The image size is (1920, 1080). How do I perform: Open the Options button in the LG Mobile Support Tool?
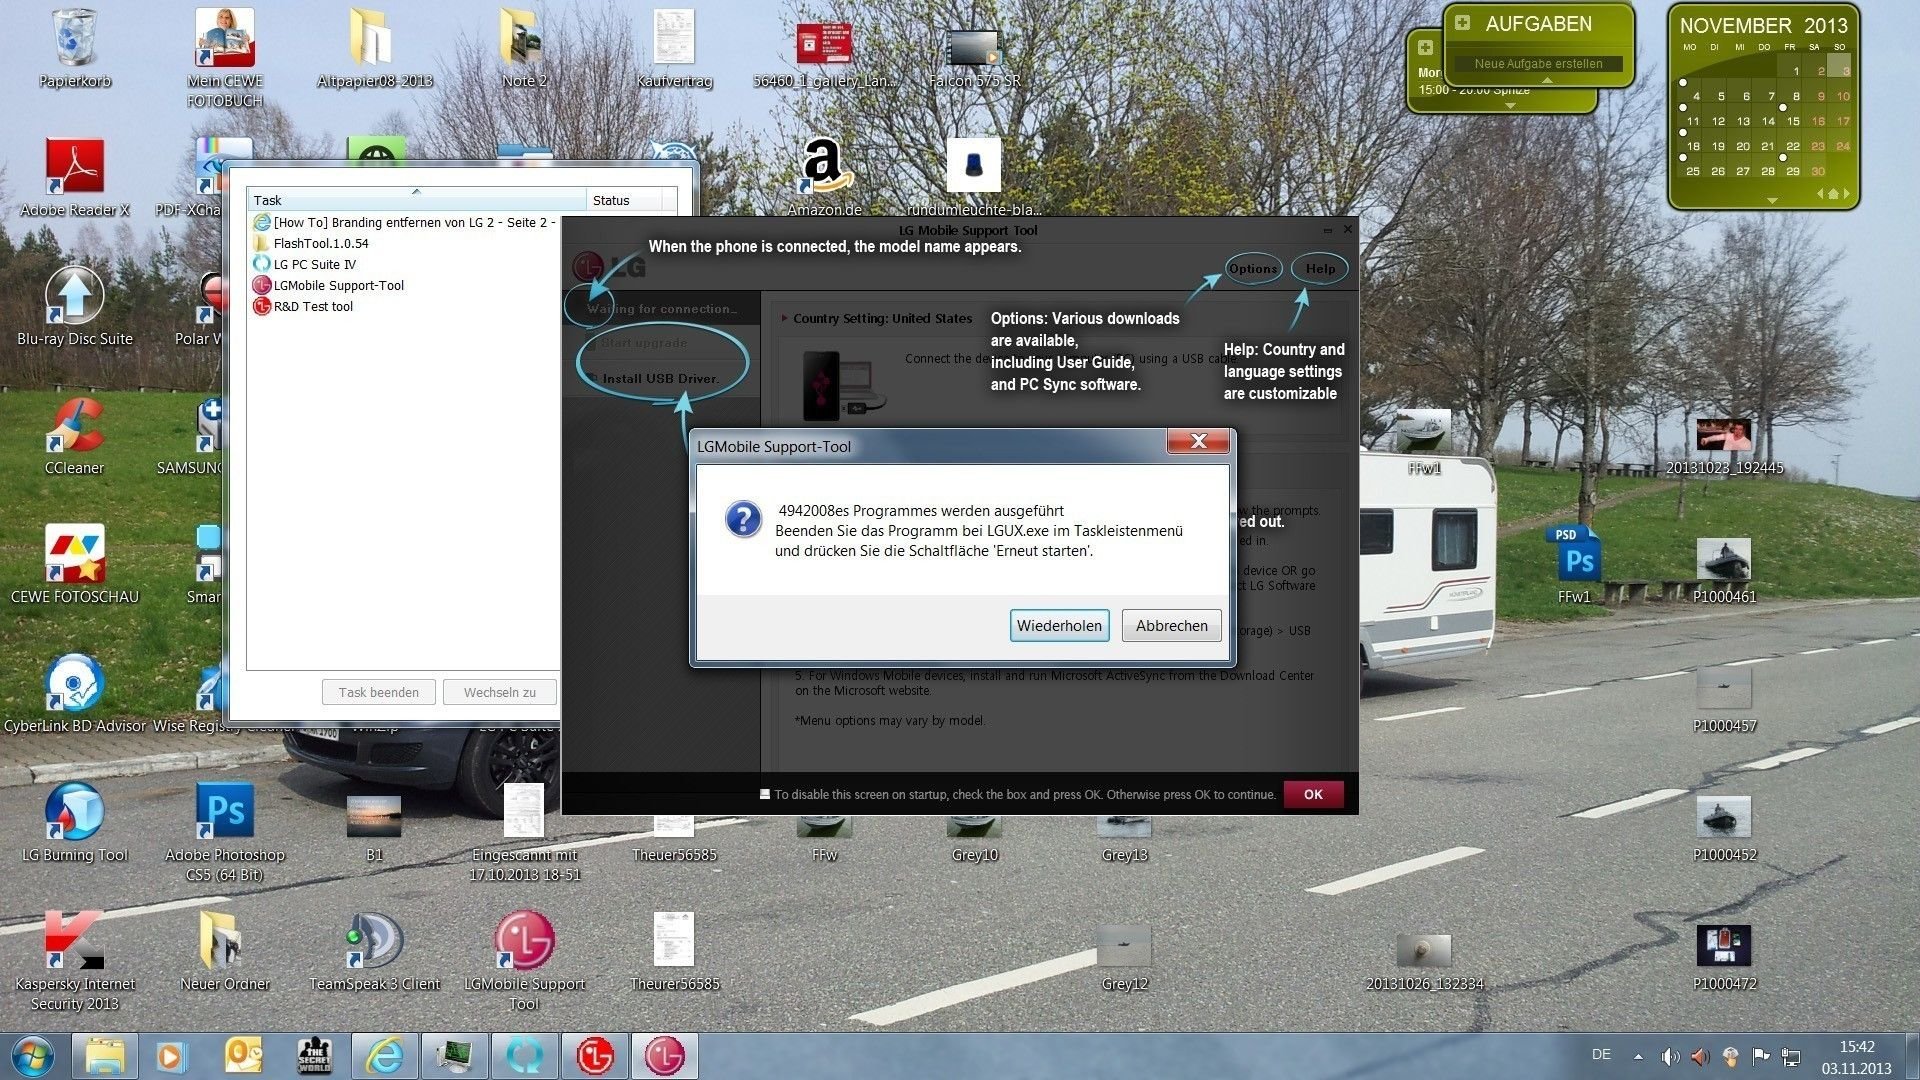tap(1253, 268)
